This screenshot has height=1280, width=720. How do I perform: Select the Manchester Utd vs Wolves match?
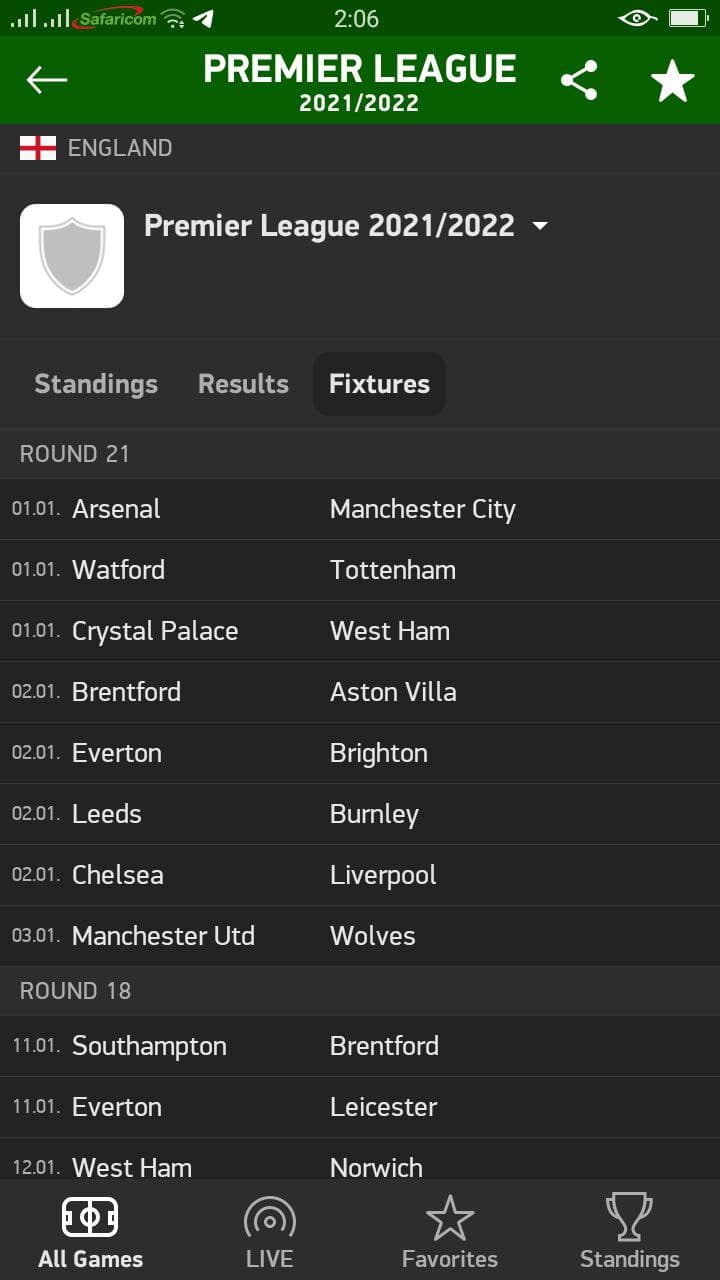360,936
